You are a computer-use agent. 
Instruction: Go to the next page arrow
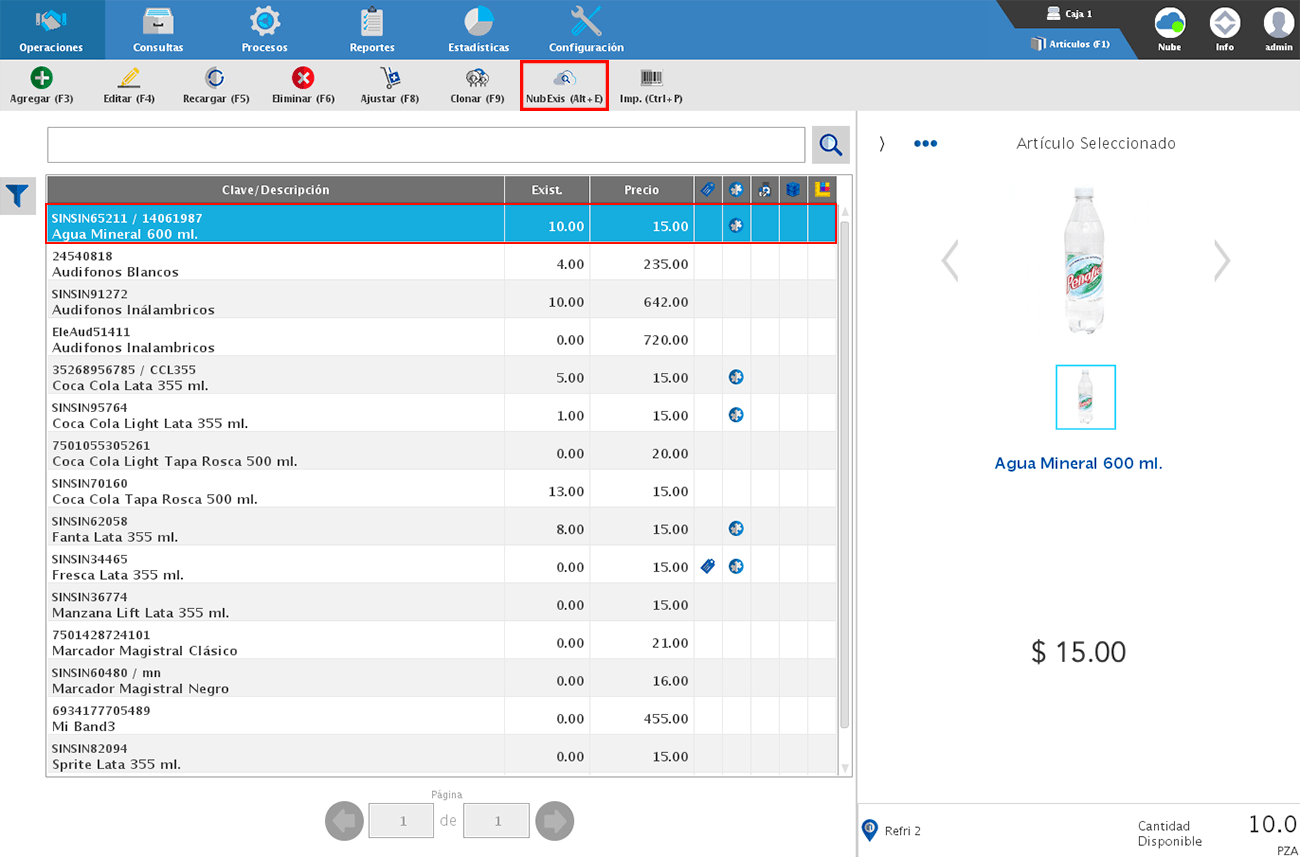(554, 821)
